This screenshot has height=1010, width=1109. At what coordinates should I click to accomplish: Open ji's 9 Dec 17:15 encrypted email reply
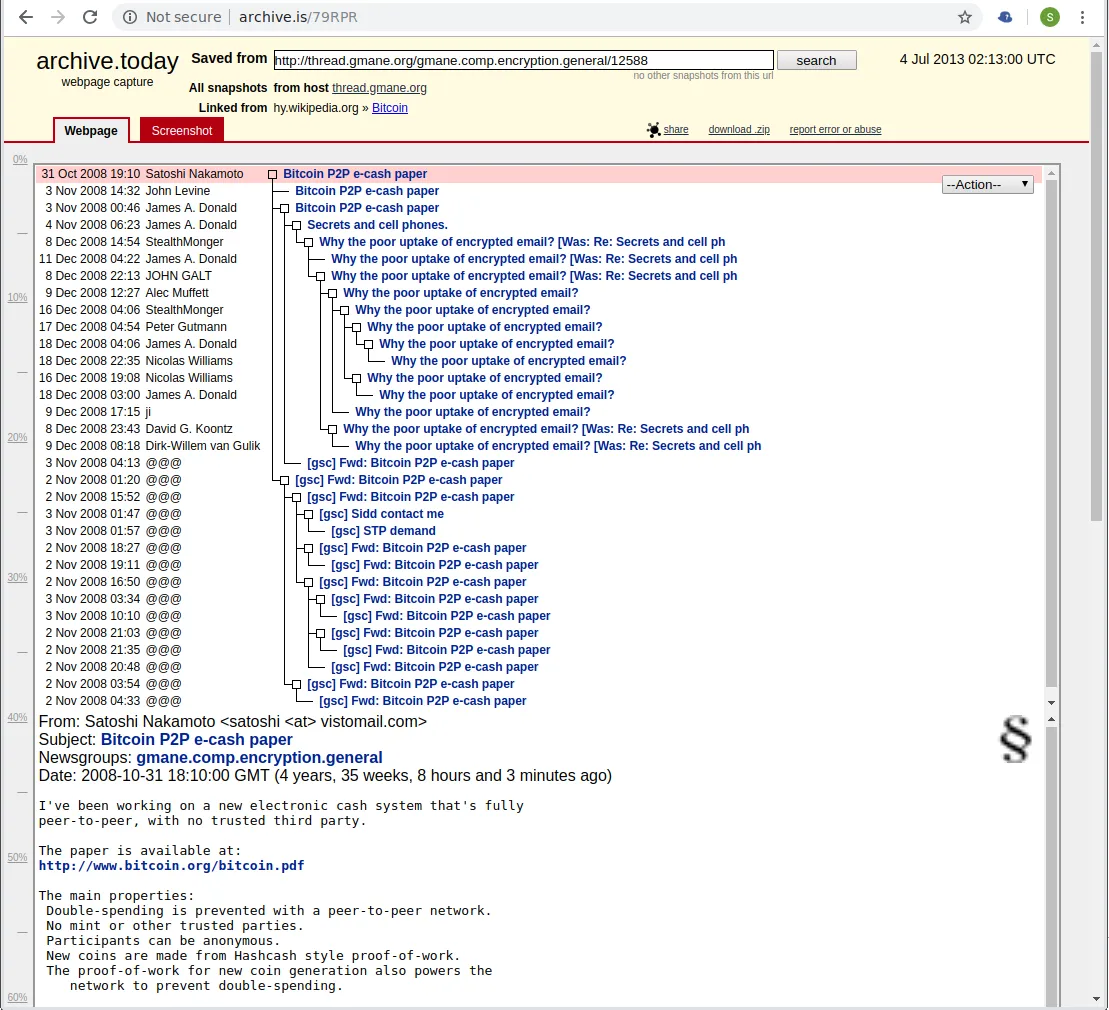click(x=472, y=412)
